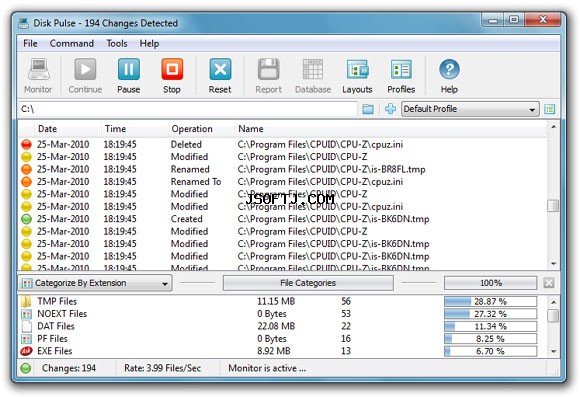The height and width of the screenshot is (397, 580).
Task: Click the Pause monitoring toolbar icon
Action: (x=129, y=70)
